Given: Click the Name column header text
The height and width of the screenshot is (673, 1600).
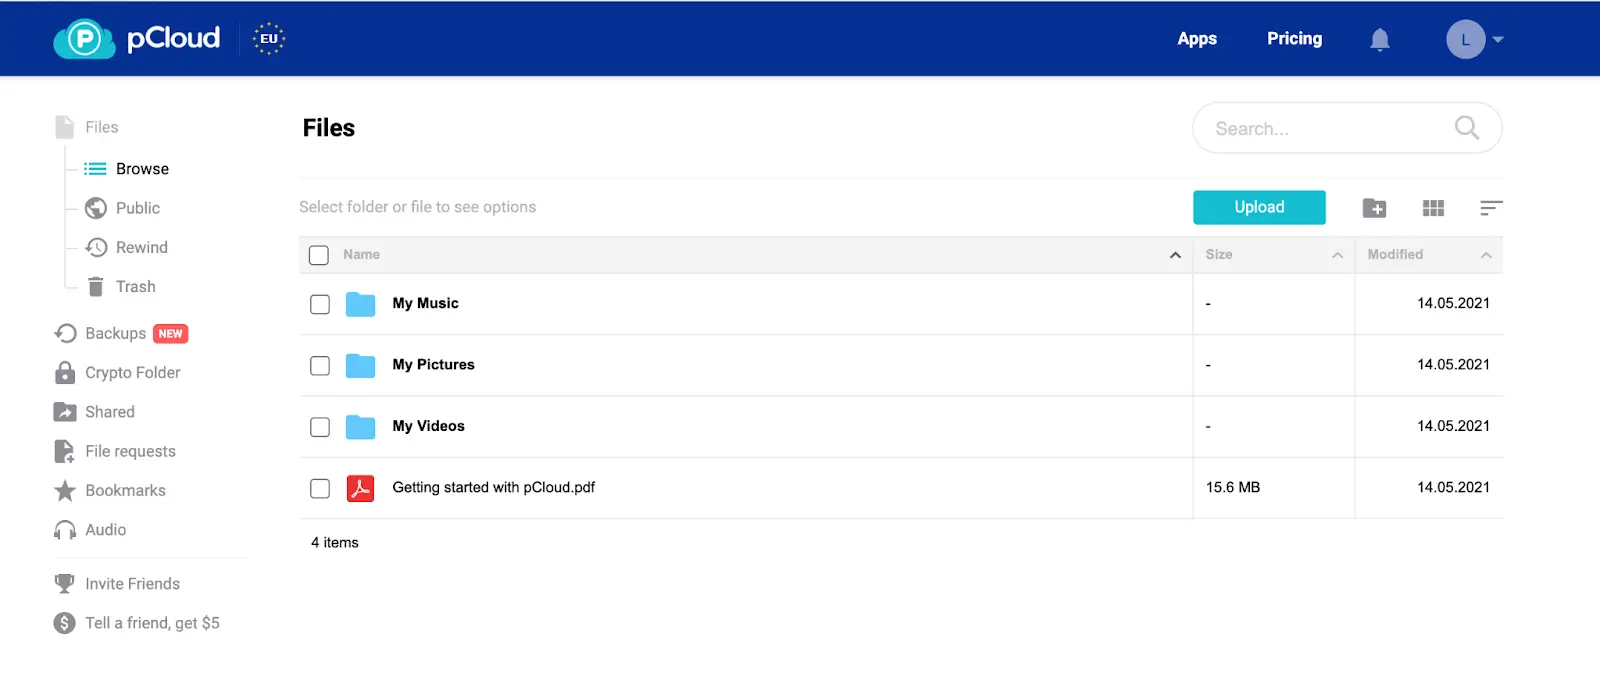Looking at the screenshot, I should pos(361,254).
